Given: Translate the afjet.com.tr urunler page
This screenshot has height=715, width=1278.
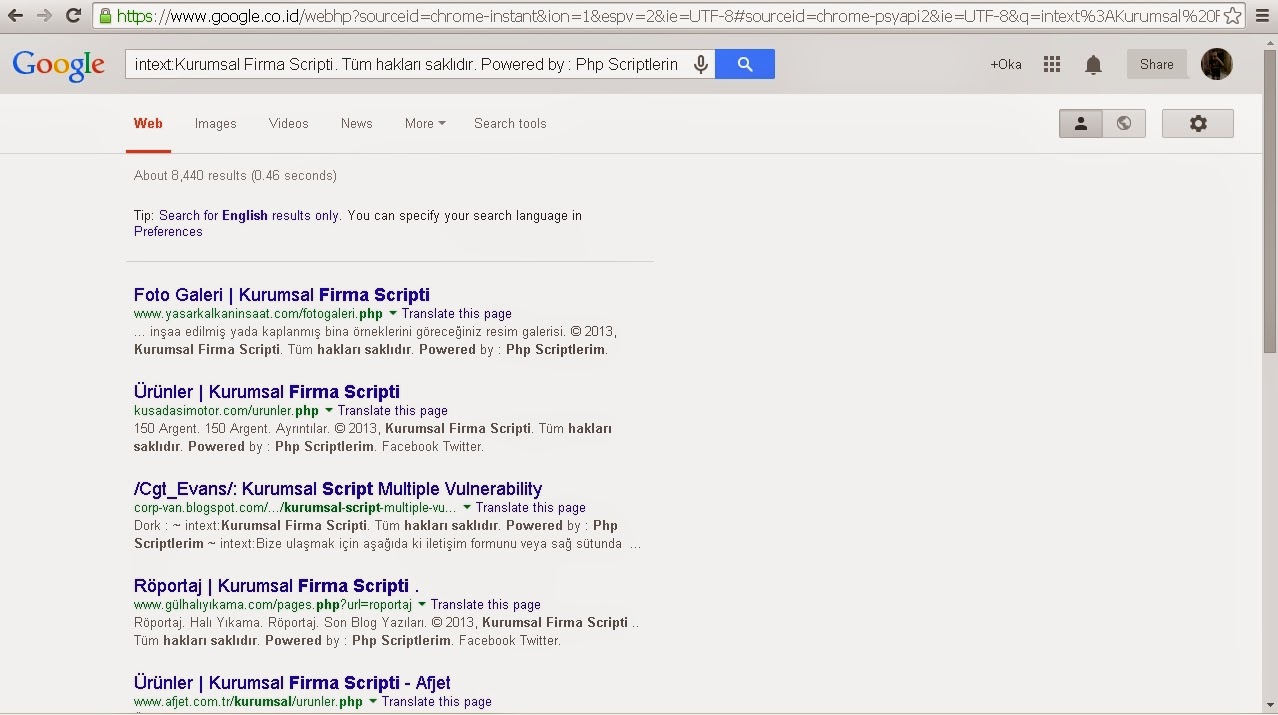Looking at the screenshot, I should point(437,701).
